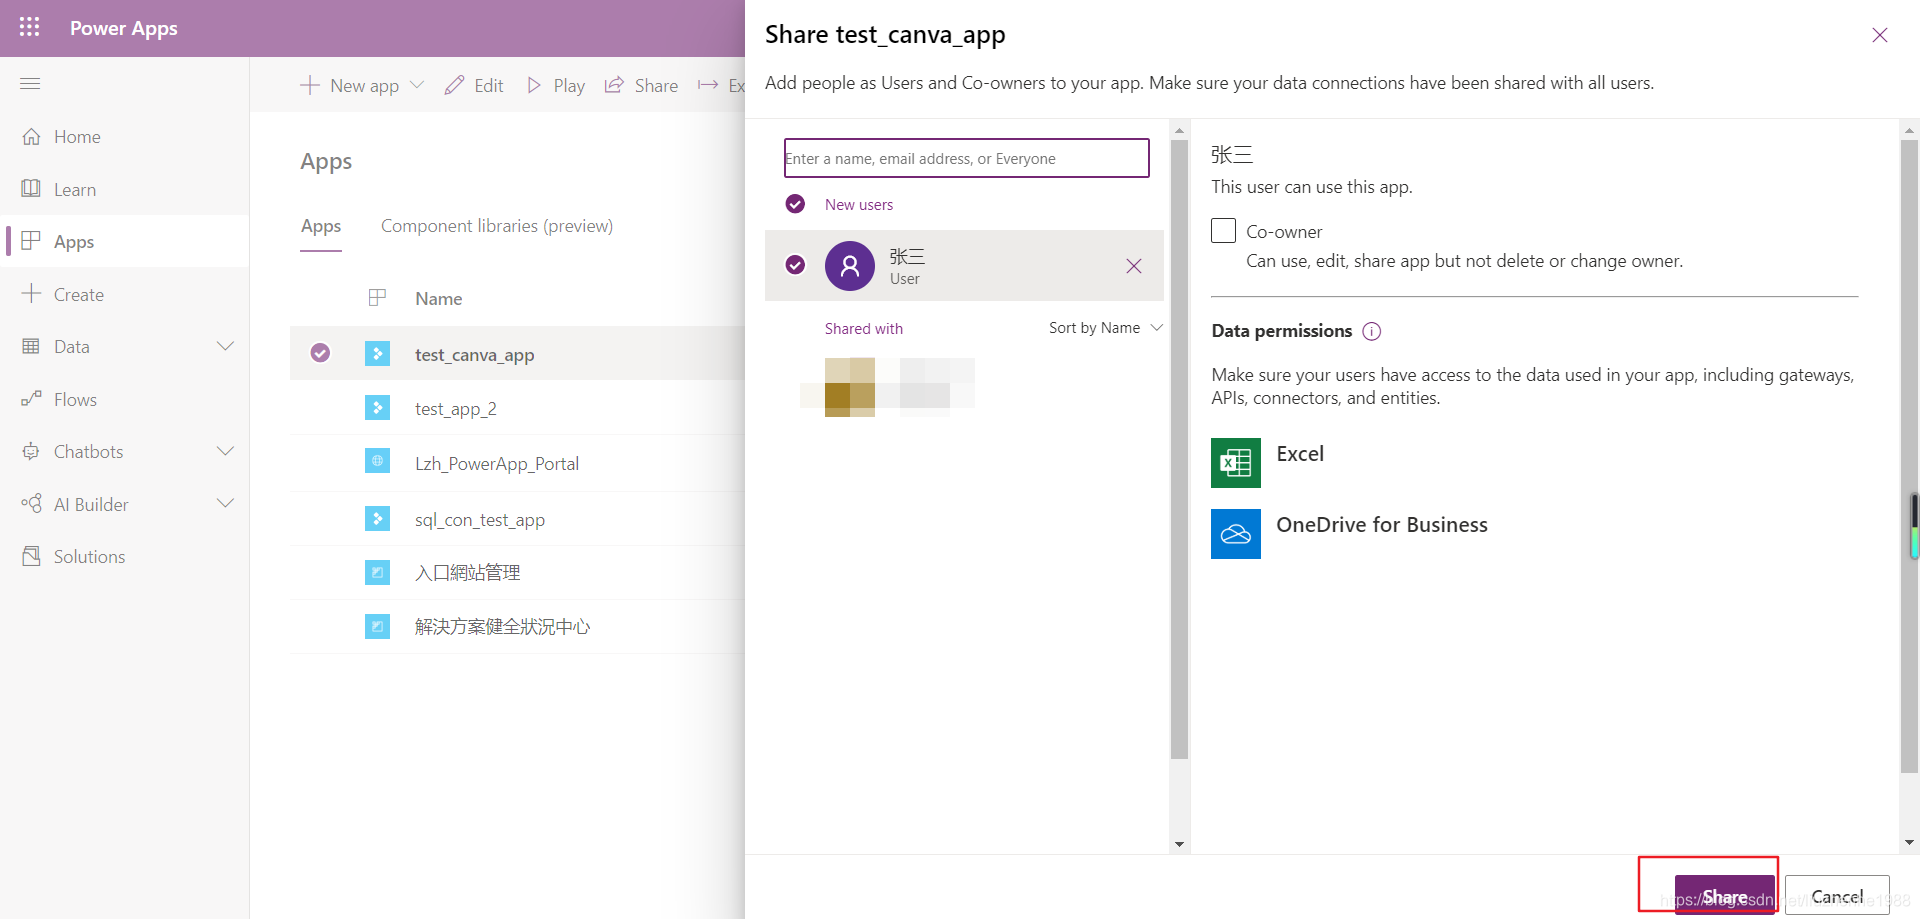Open test_canva_app in the list
This screenshot has width=1920, height=919.
point(475,354)
